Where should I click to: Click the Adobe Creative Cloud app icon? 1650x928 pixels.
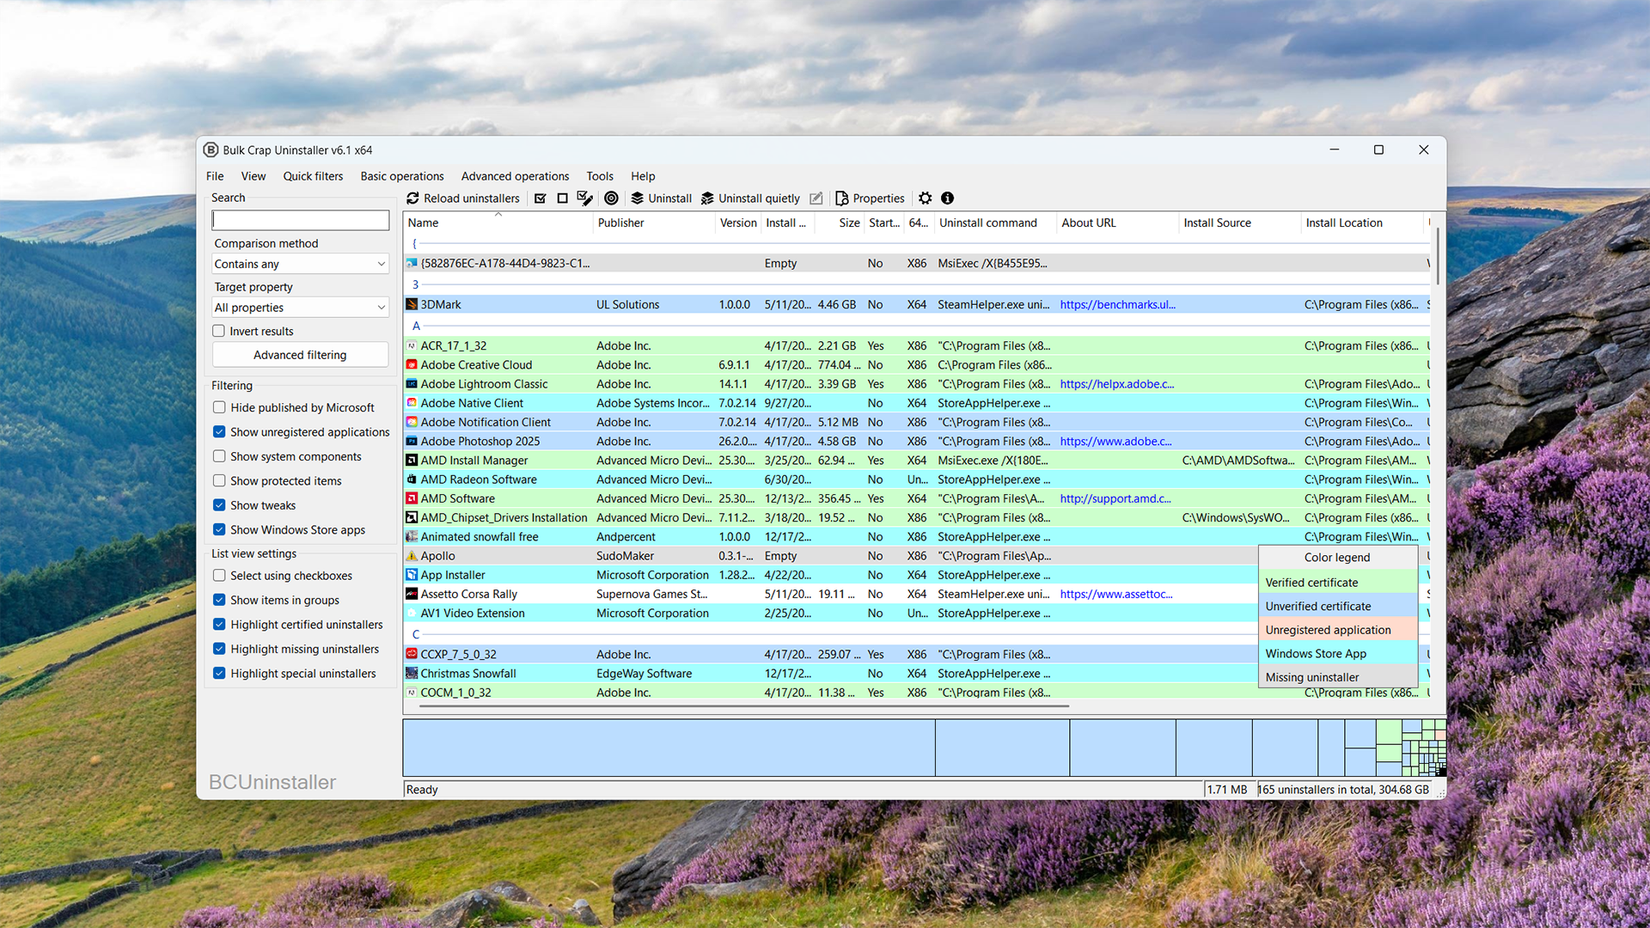pyautogui.click(x=411, y=365)
